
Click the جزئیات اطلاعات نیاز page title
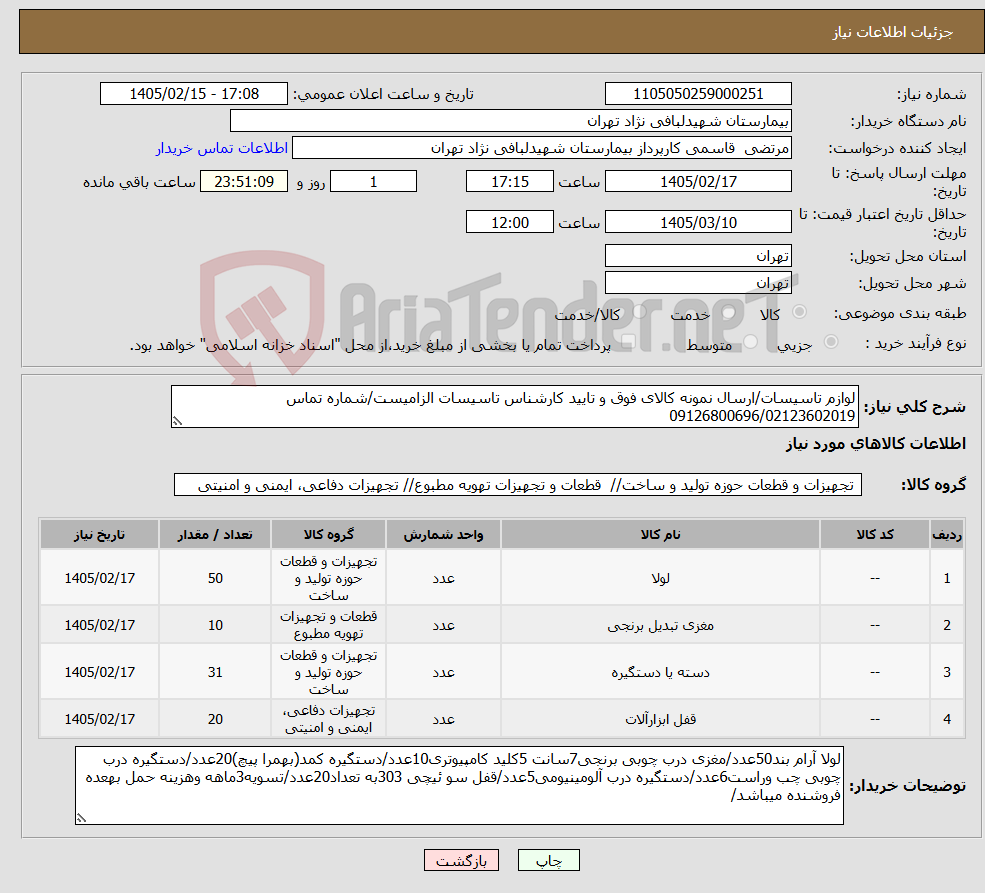(893, 32)
